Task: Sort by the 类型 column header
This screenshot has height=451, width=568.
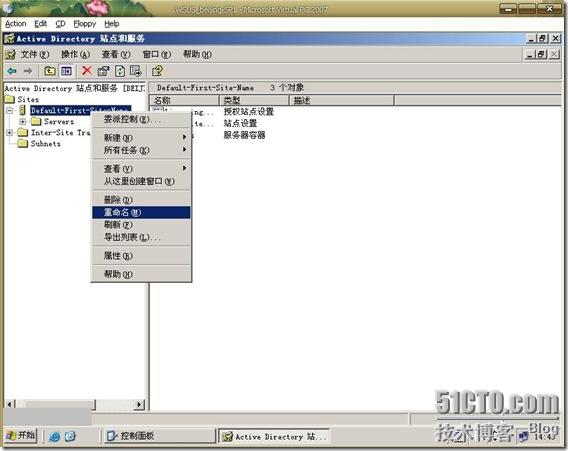Action: tap(254, 100)
